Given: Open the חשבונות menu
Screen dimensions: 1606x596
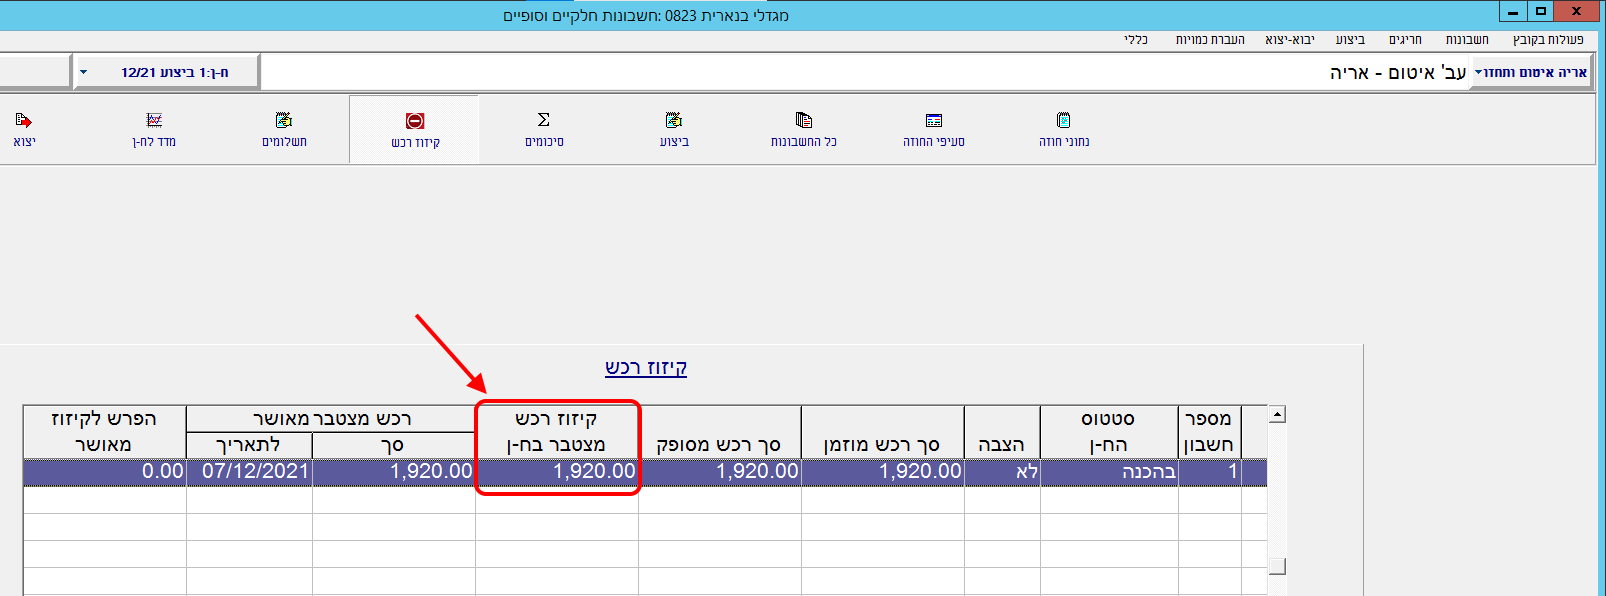Looking at the screenshot, I should (x=1466, y=39).
